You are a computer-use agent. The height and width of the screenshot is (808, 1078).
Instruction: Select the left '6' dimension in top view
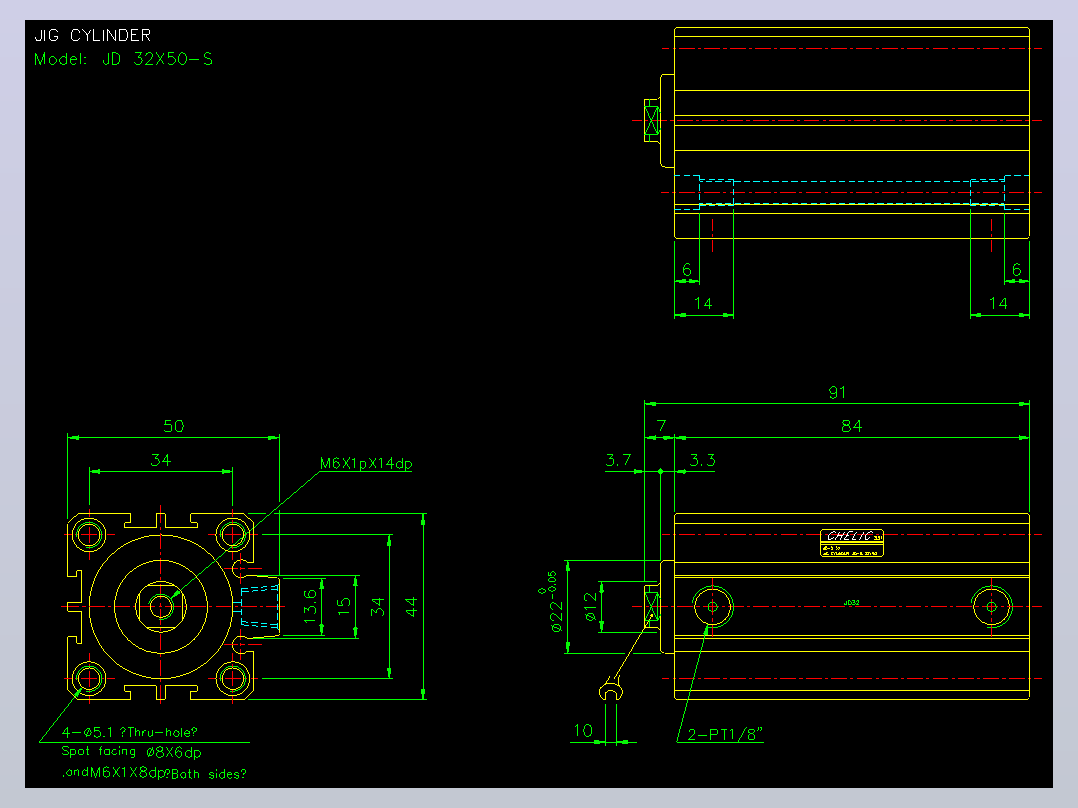coord(687,270)
